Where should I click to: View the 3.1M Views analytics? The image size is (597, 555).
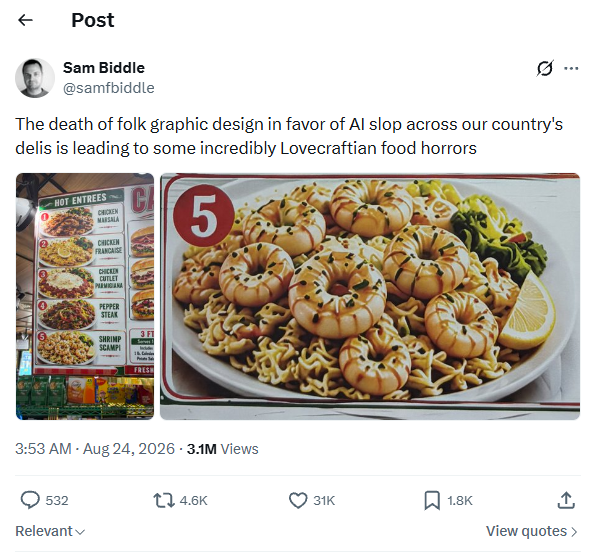222,449
